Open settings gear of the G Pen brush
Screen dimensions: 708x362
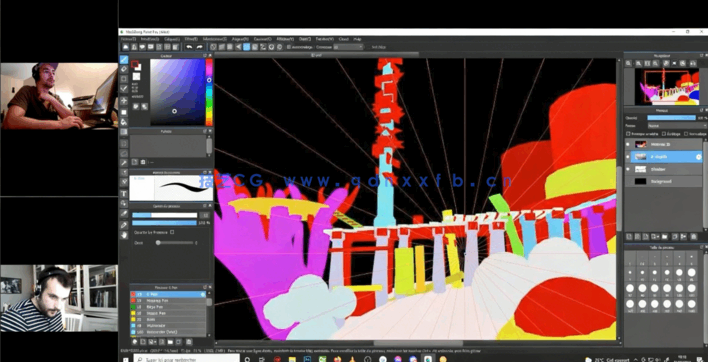coord(203,294)
